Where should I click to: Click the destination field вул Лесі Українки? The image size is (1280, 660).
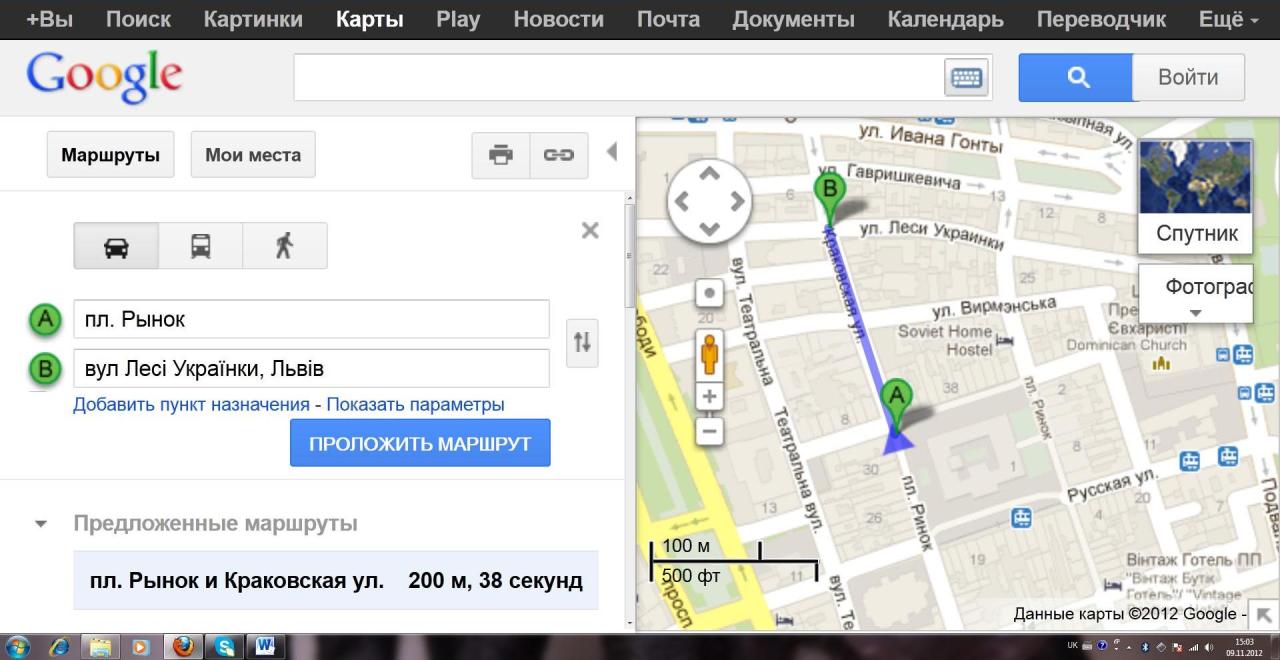pyautogui.click(x=311, y=368)
